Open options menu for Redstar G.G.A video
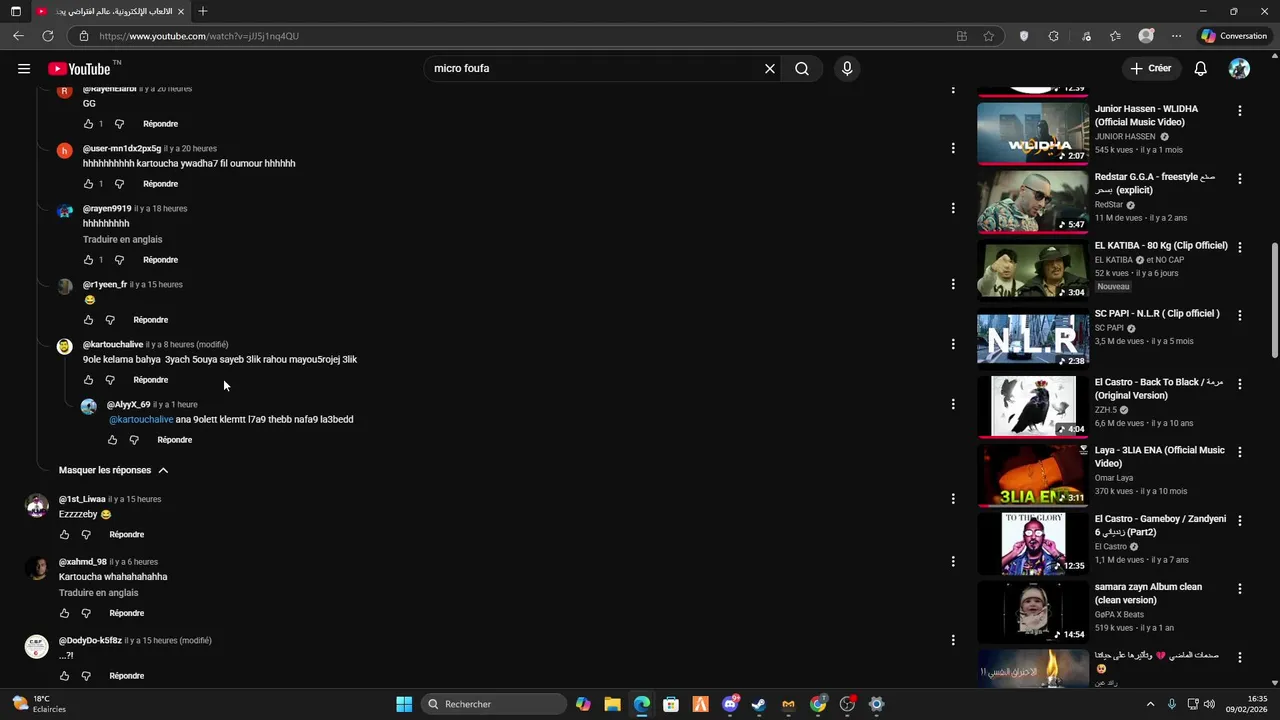Image resolution: width=1280 pixels, height=720 pixels. (x=1240, y=179)
